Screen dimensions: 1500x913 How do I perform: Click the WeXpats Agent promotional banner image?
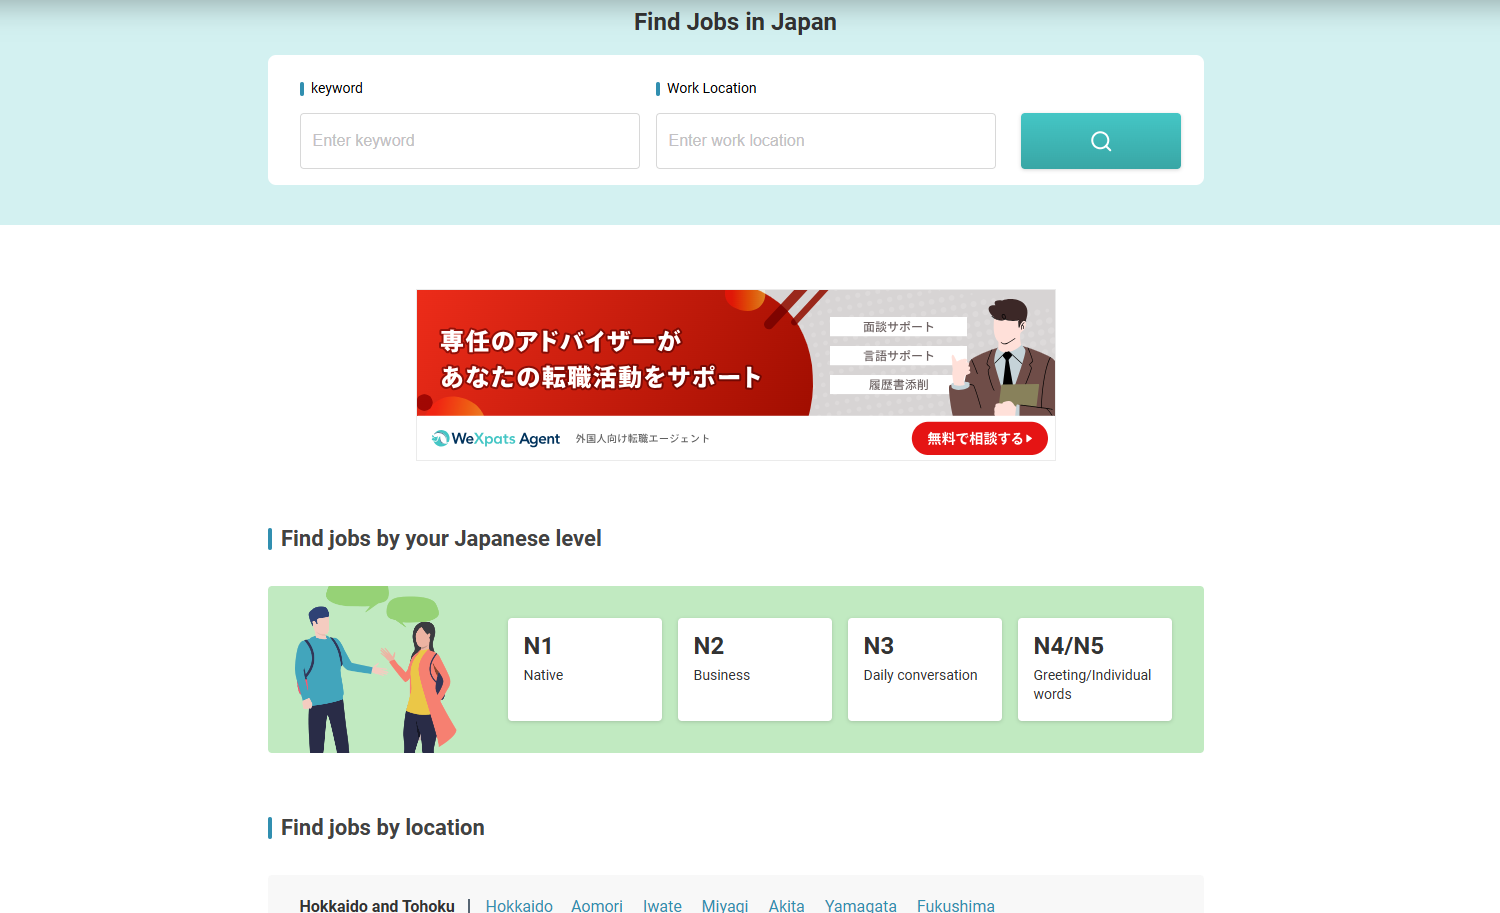735,353
